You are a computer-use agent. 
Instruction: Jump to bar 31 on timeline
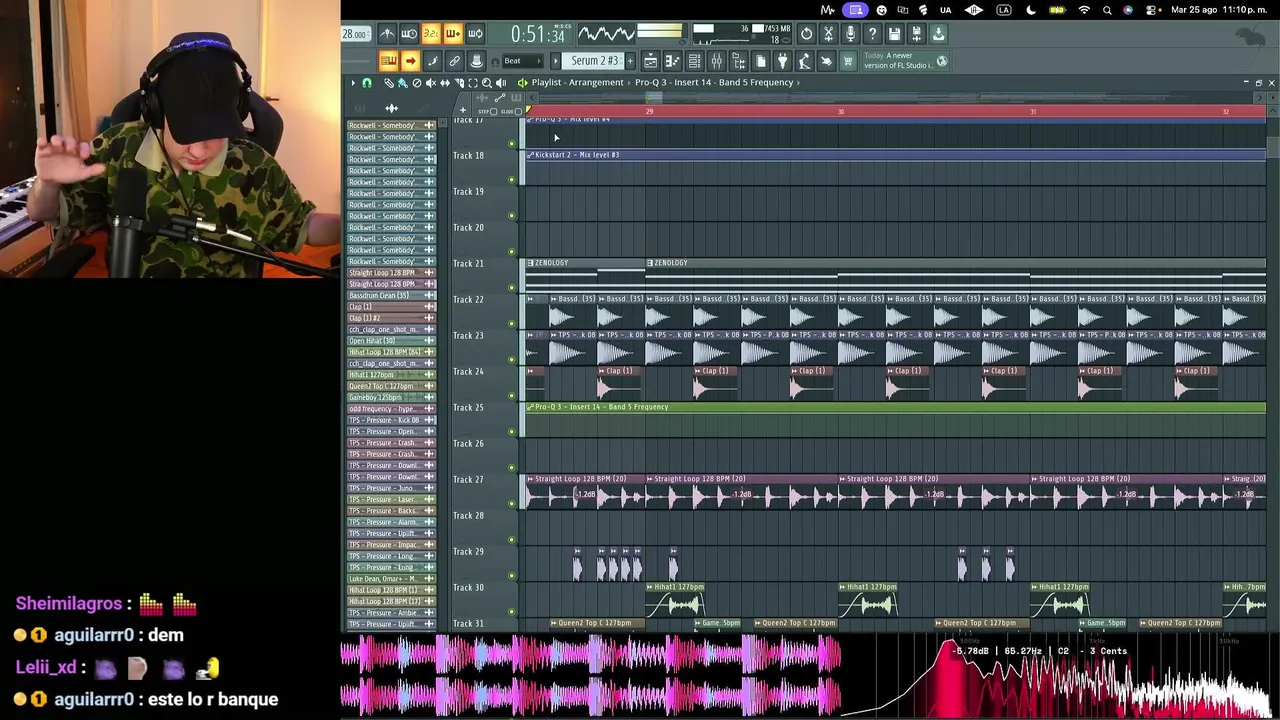point(1033,111)
